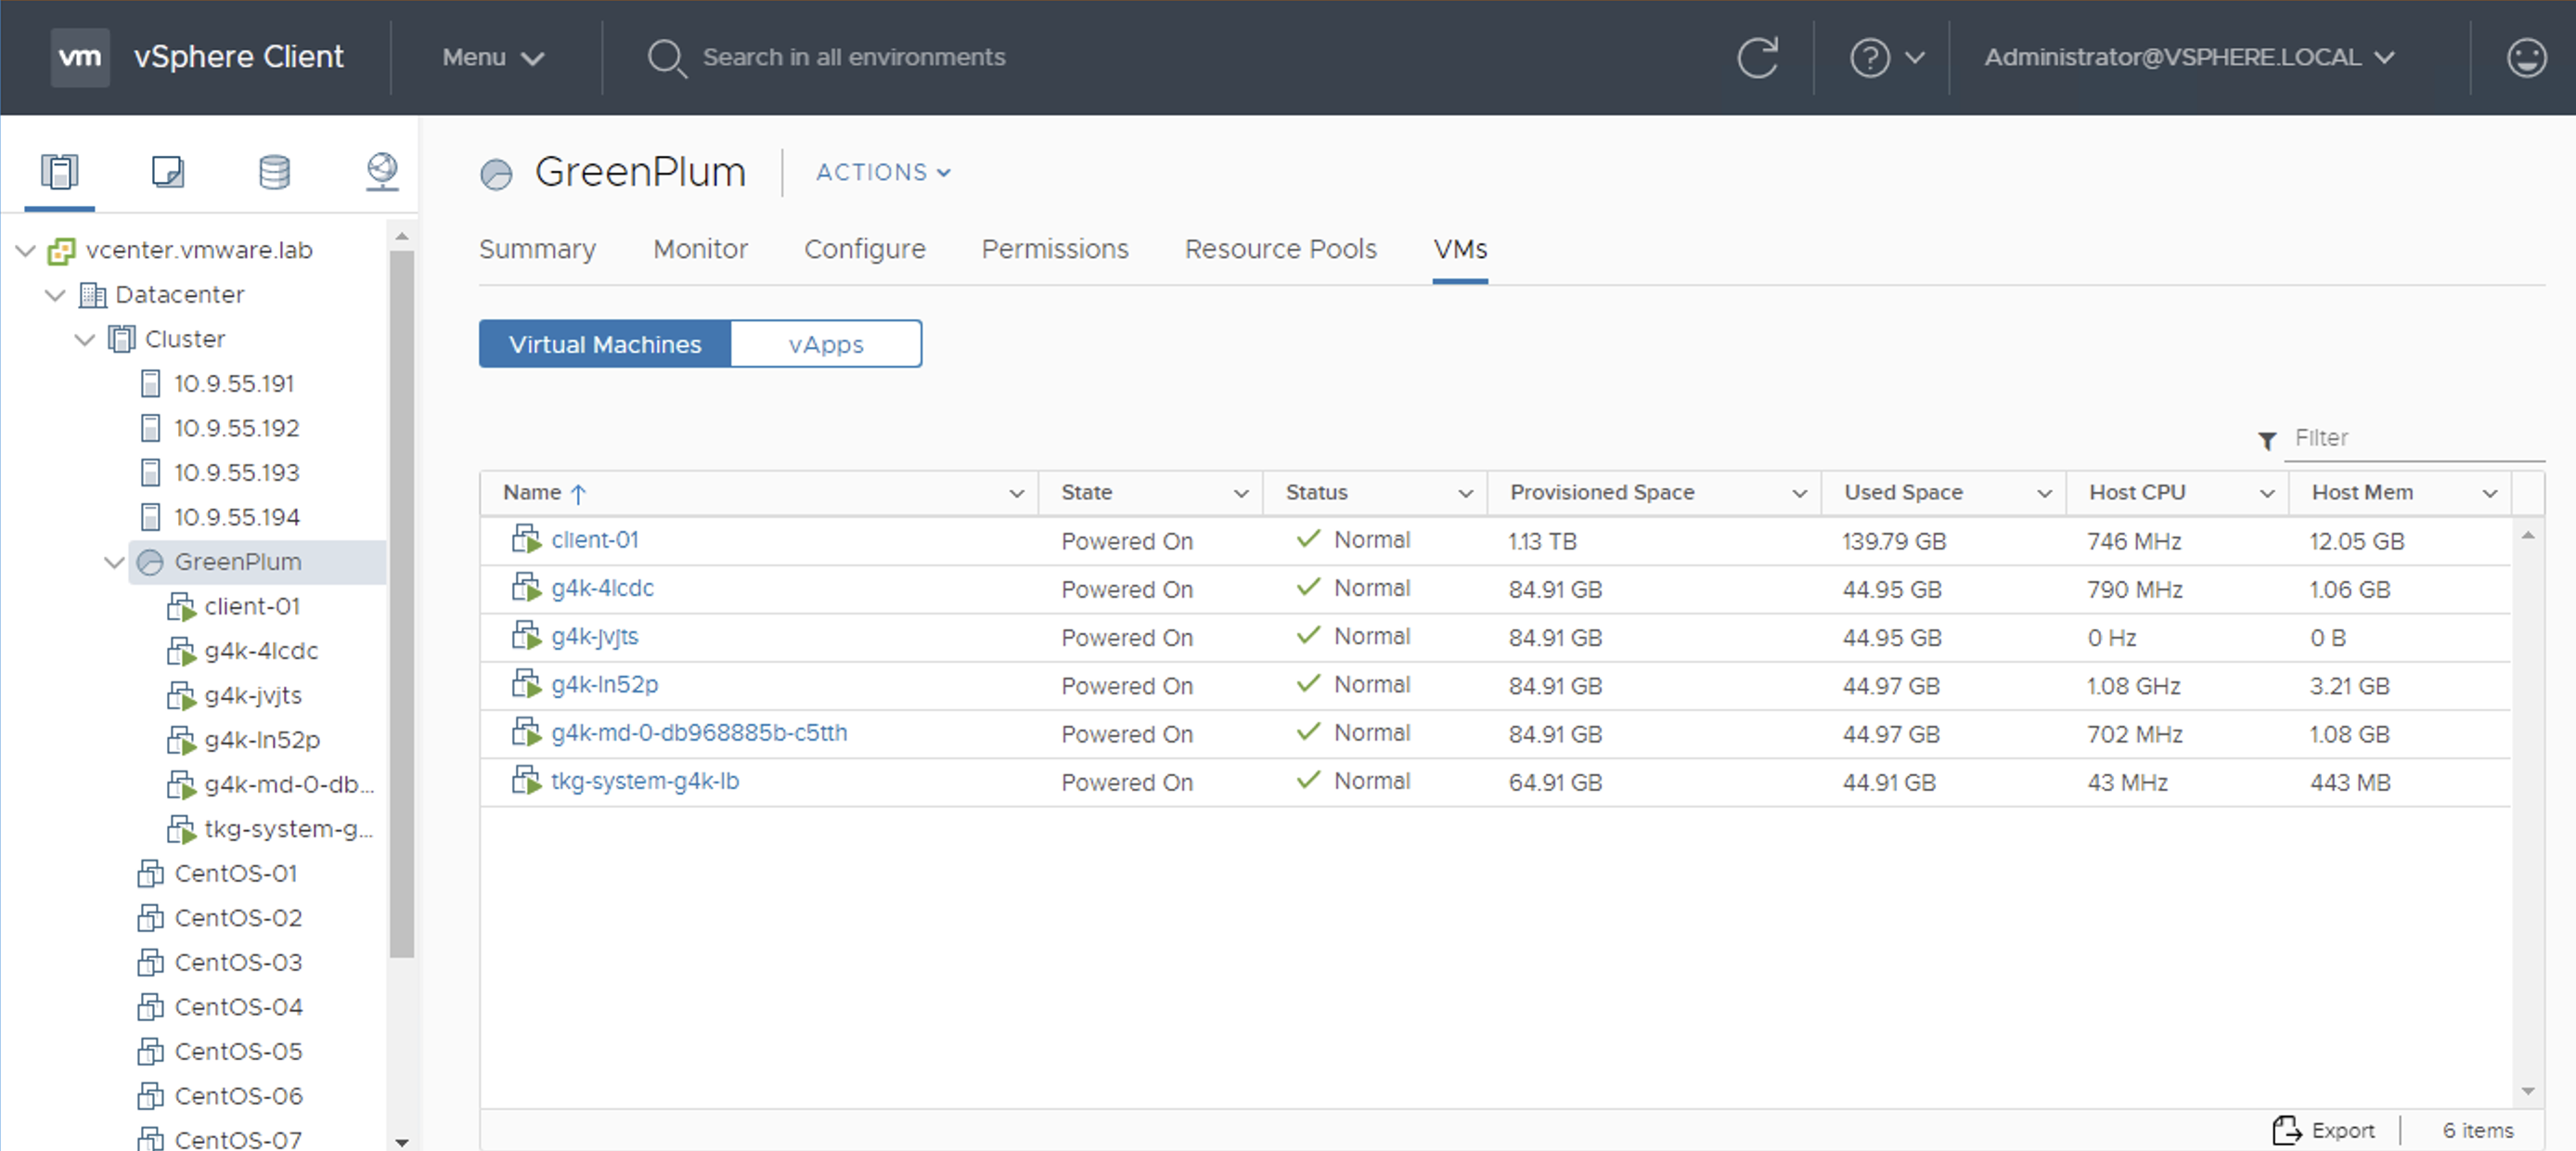
Task: Click the filter funnel icon
Action: tap(2267, 440)
